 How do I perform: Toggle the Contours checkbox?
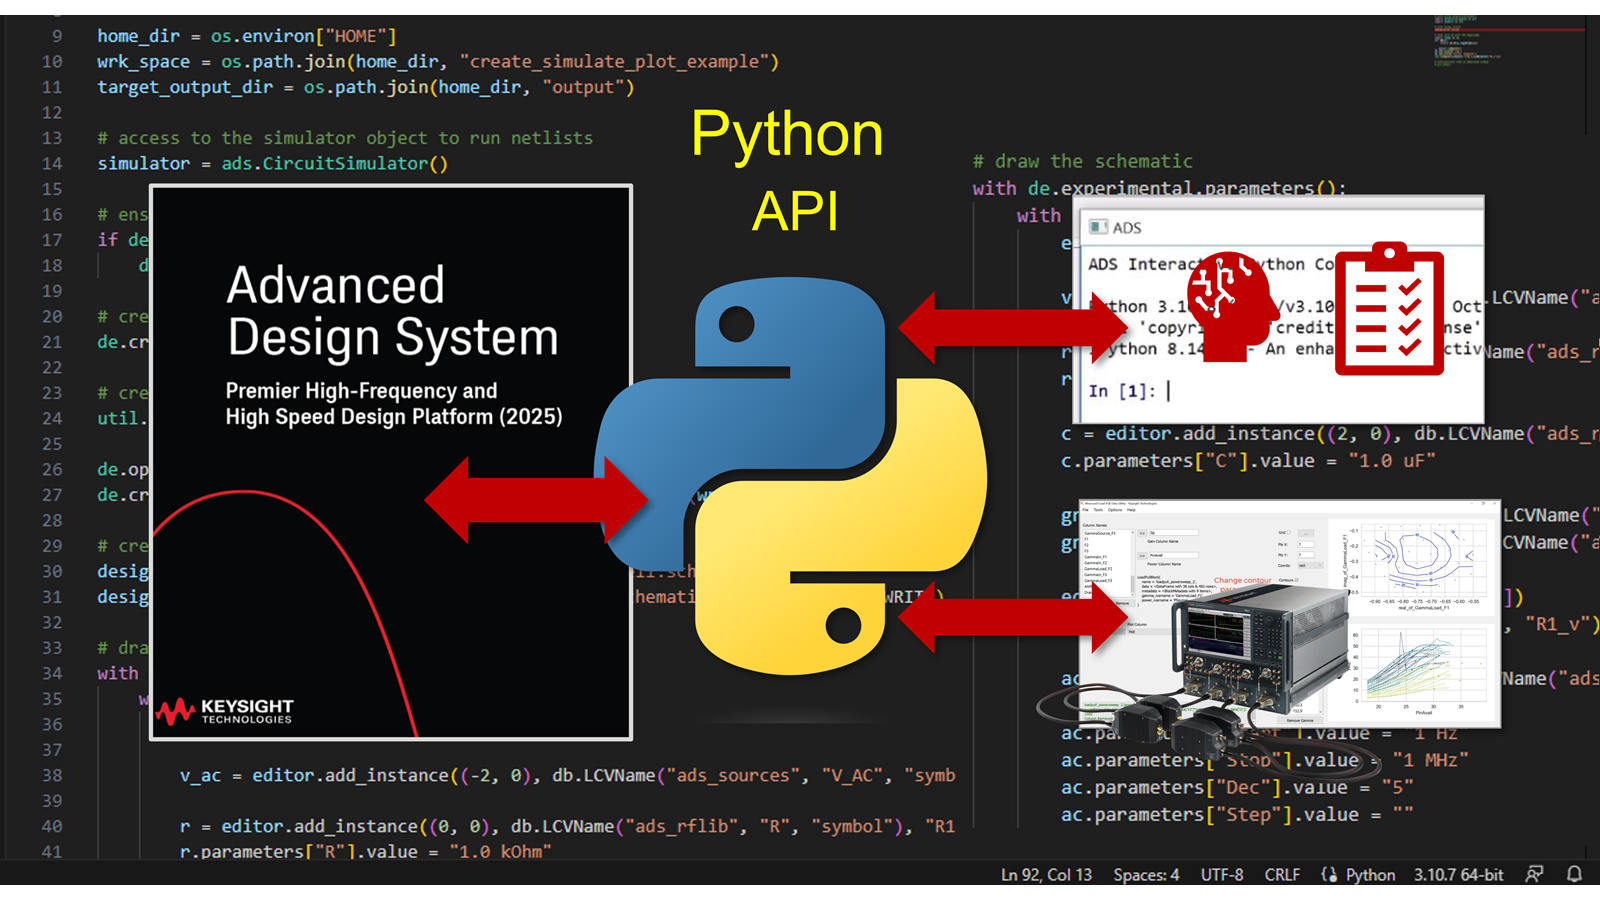(x=1298, y=580)
